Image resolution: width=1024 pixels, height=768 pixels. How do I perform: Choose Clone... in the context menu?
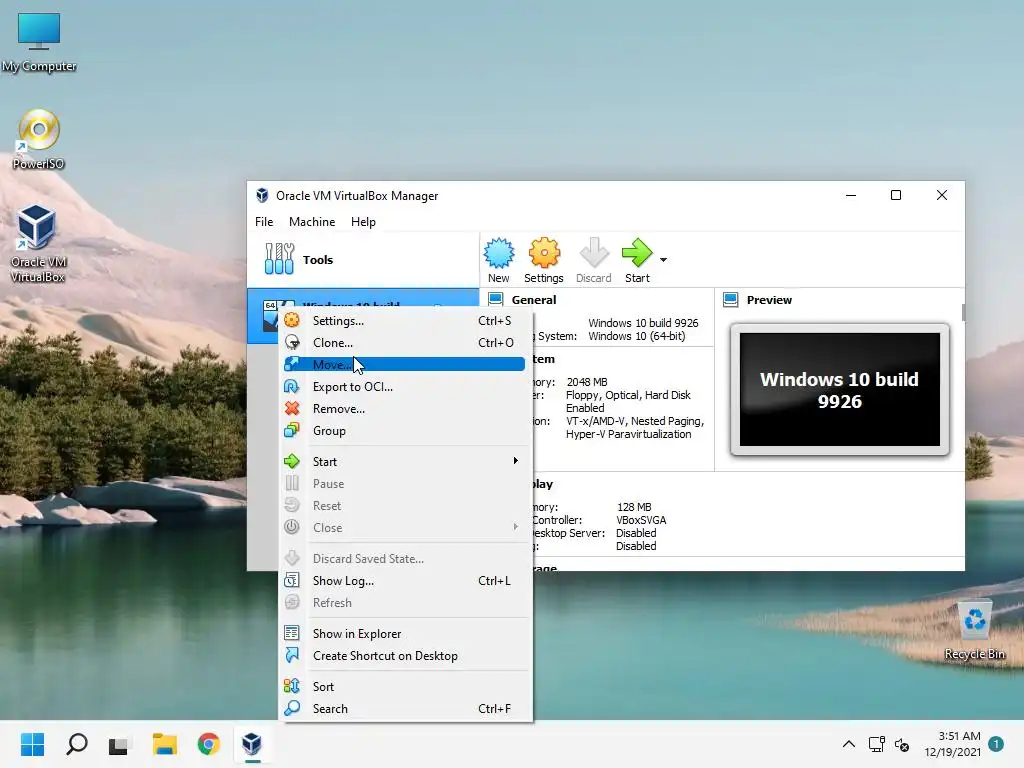pyautogui.click(x=405, y=343)
